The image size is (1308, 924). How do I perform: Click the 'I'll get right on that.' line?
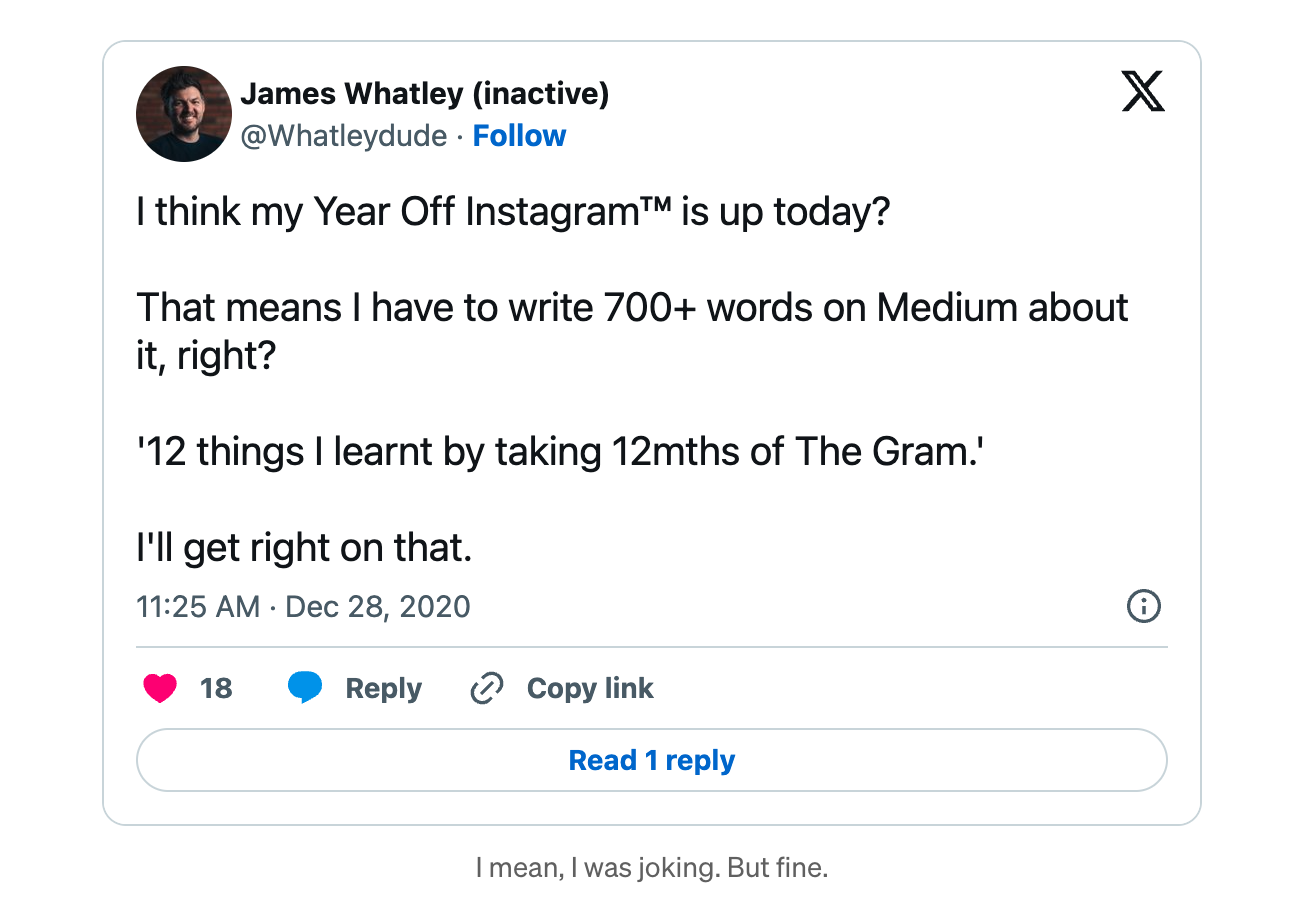(303, 548)
